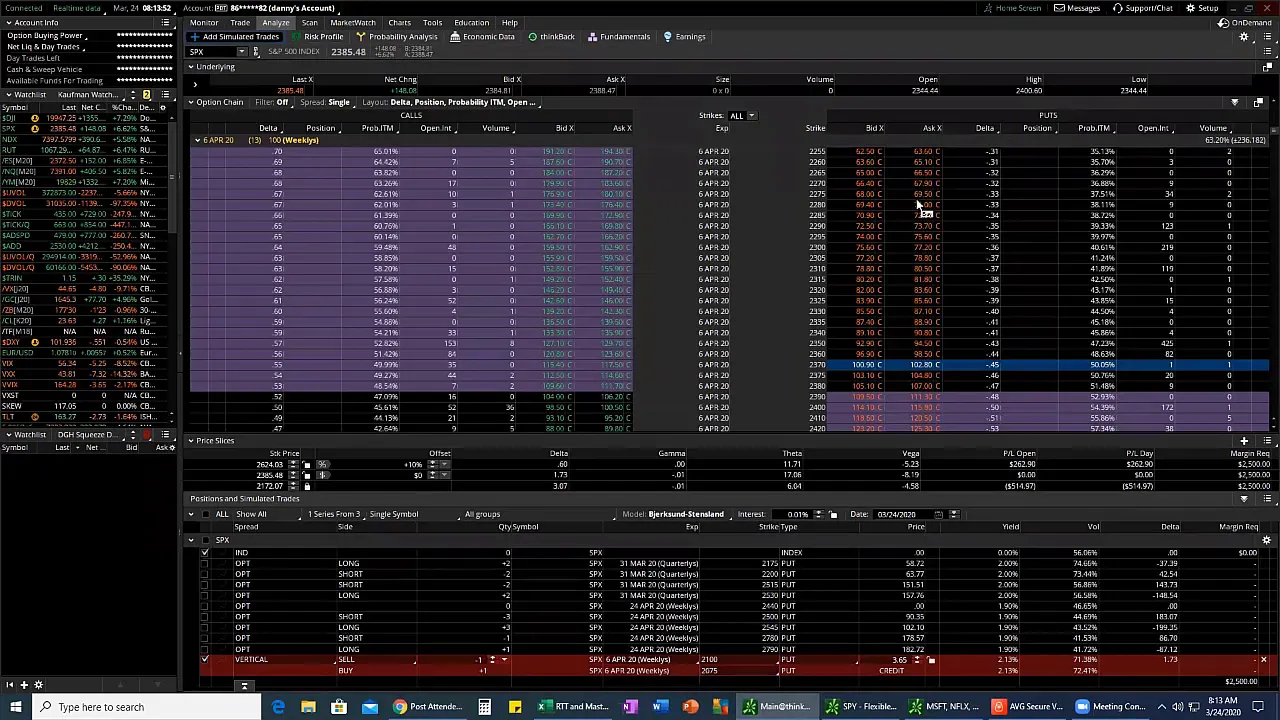Uncheck the VERTICAL spread row checkbox
1280x720 pixels.
pos(205,660)
